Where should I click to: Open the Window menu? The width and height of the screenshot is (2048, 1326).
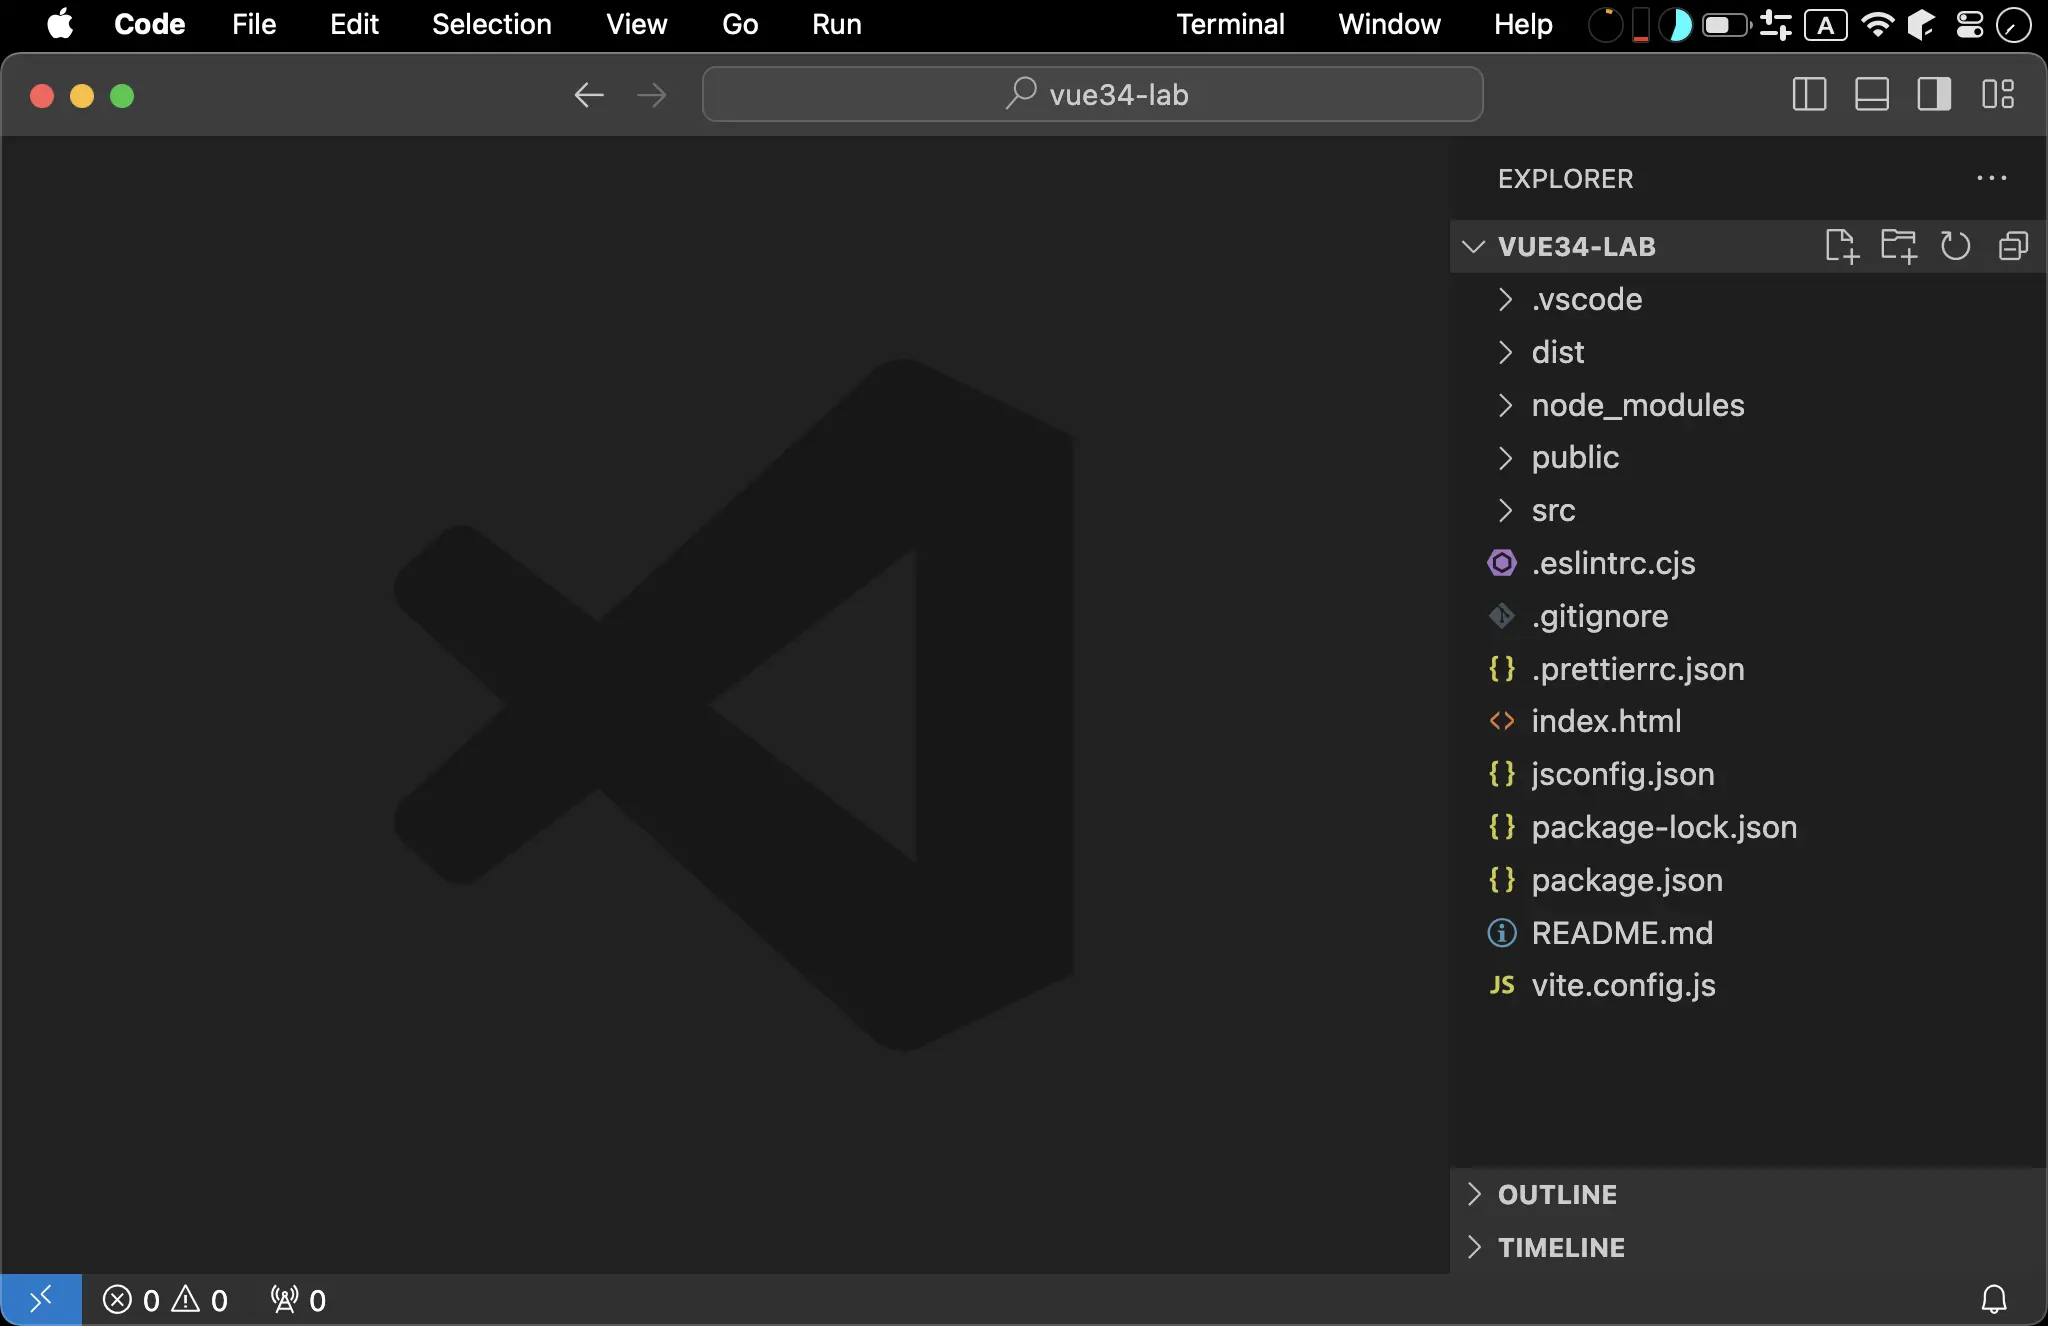click(x=1389, y=24)
